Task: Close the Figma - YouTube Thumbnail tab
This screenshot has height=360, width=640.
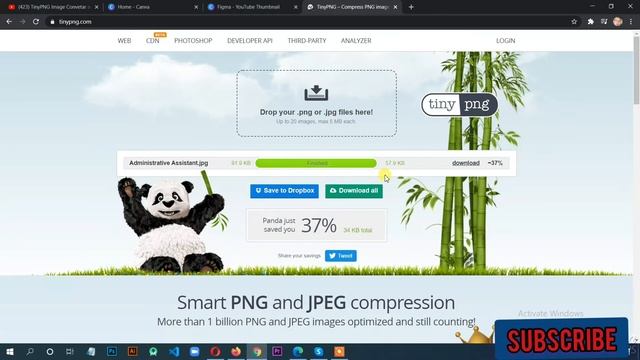Action: [x=296, y=7]
